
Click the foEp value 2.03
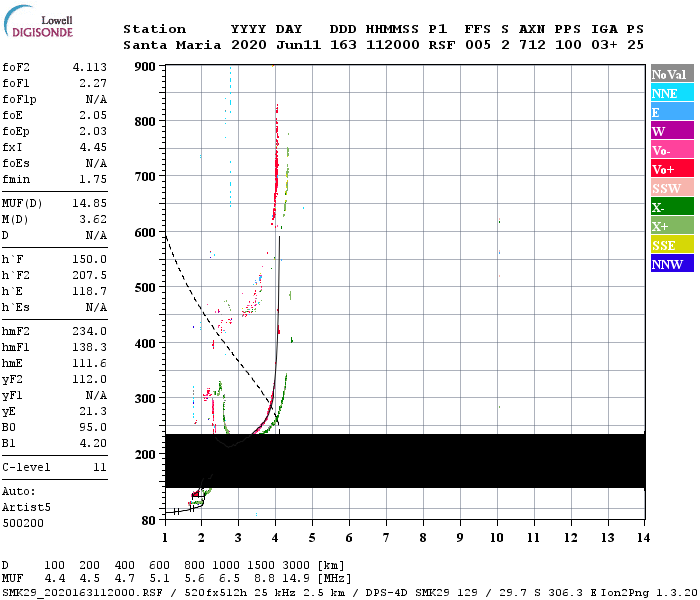[x=93, y=131]
